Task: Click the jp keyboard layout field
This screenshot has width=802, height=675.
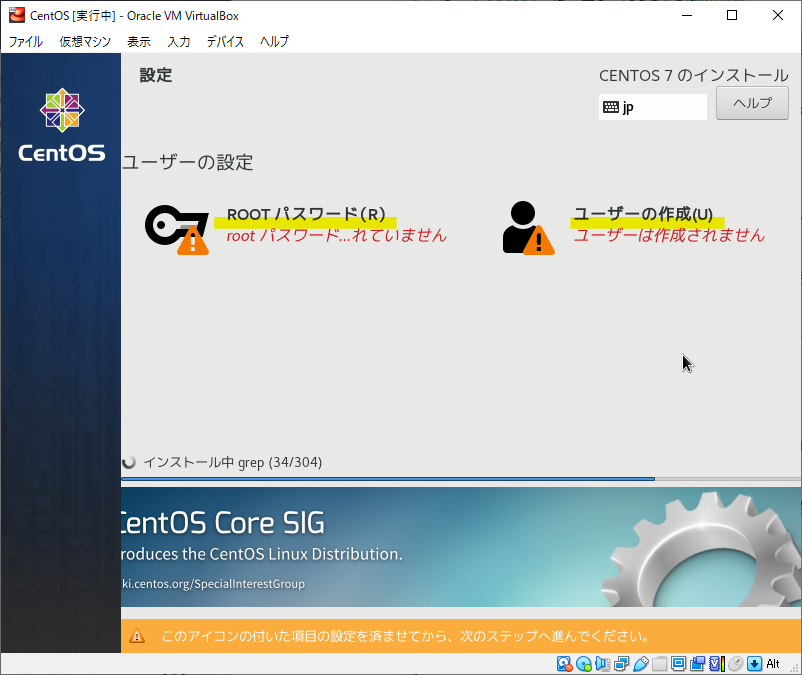Action: coord(652,106)
